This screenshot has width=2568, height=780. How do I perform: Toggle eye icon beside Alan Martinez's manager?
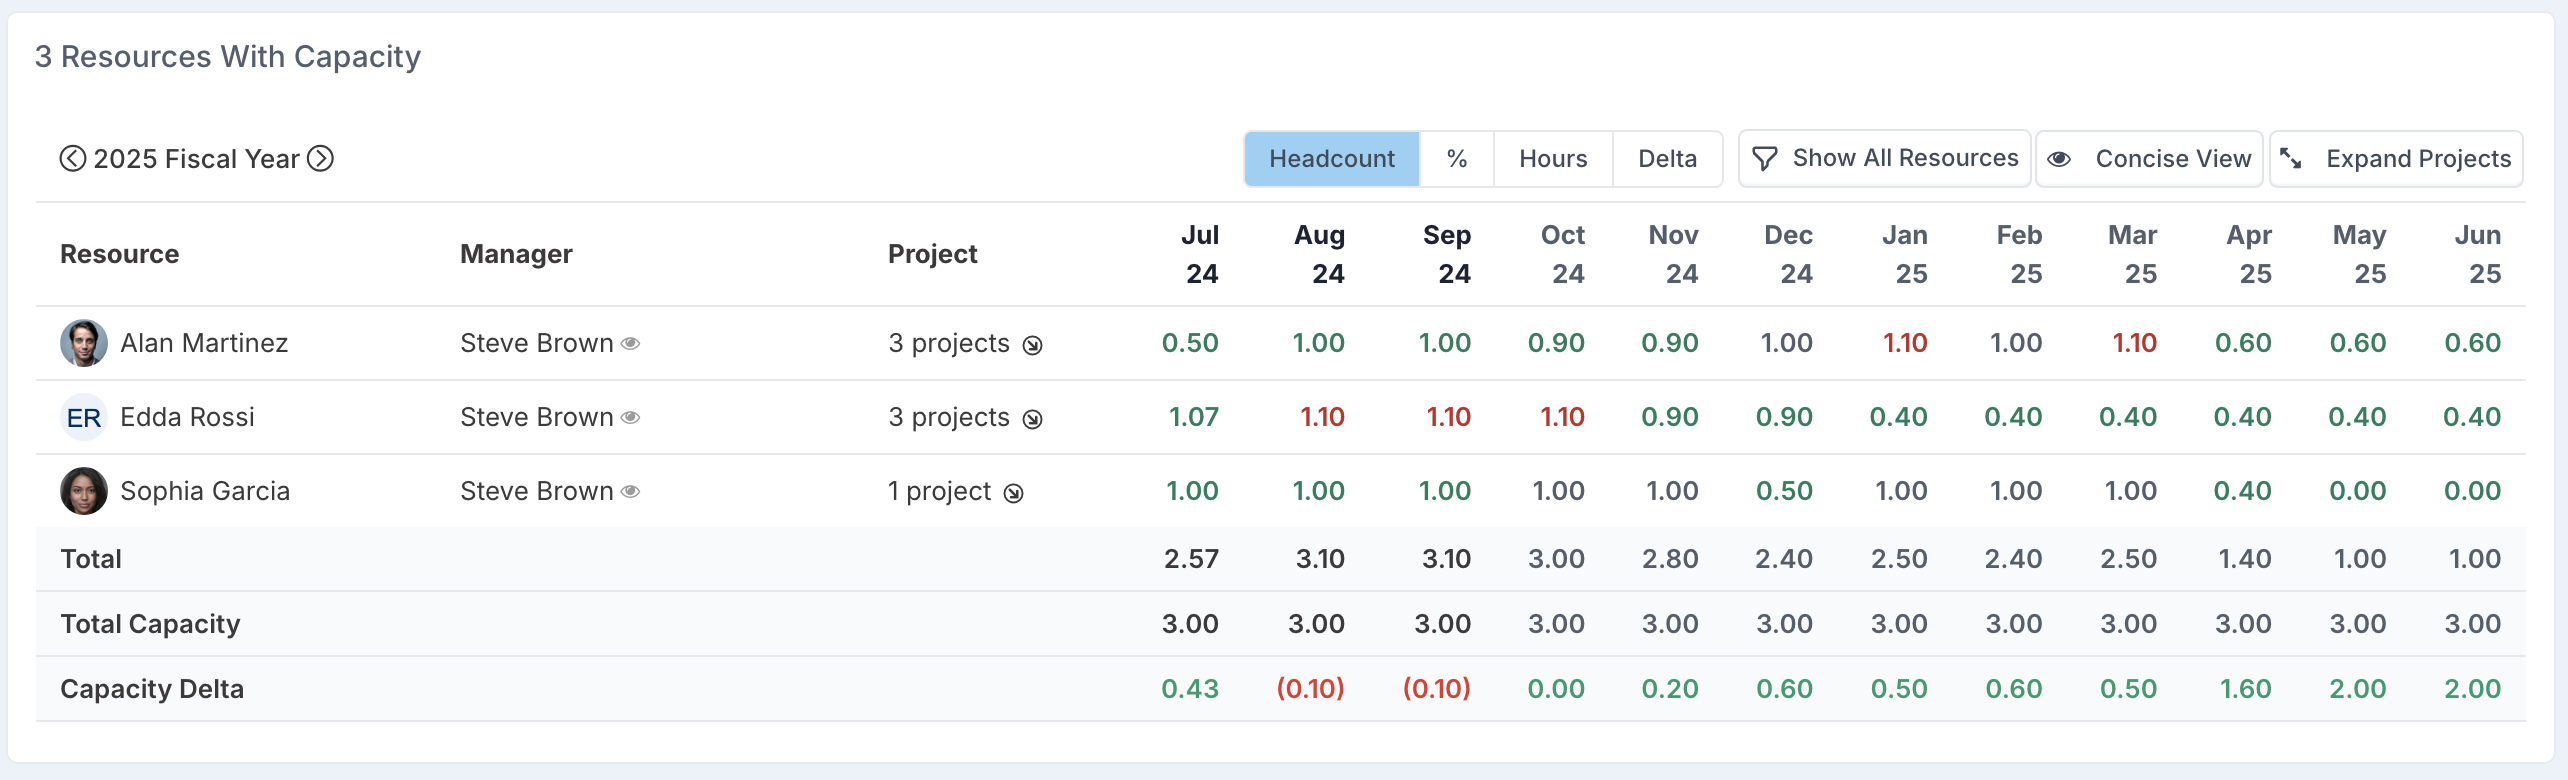pos(630,344)
